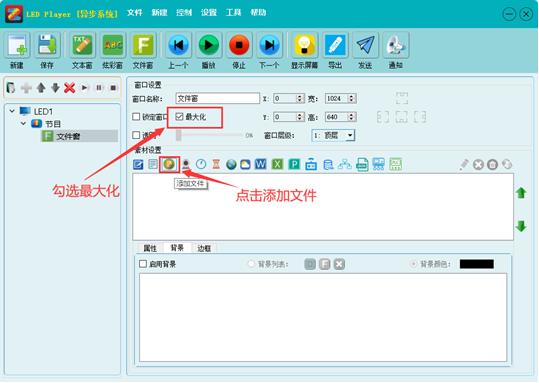
Task: Click the X value stepper arrows
Action: point(300,99)
